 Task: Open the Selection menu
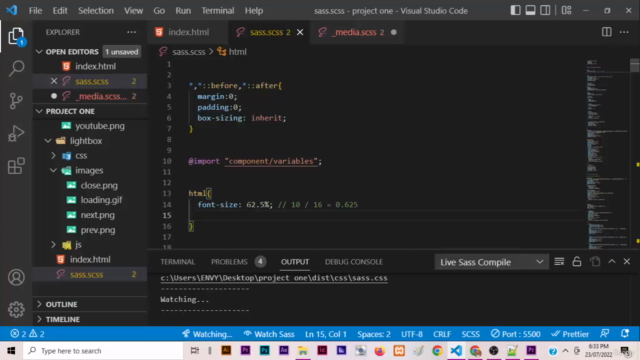click(x=96, y=11)
